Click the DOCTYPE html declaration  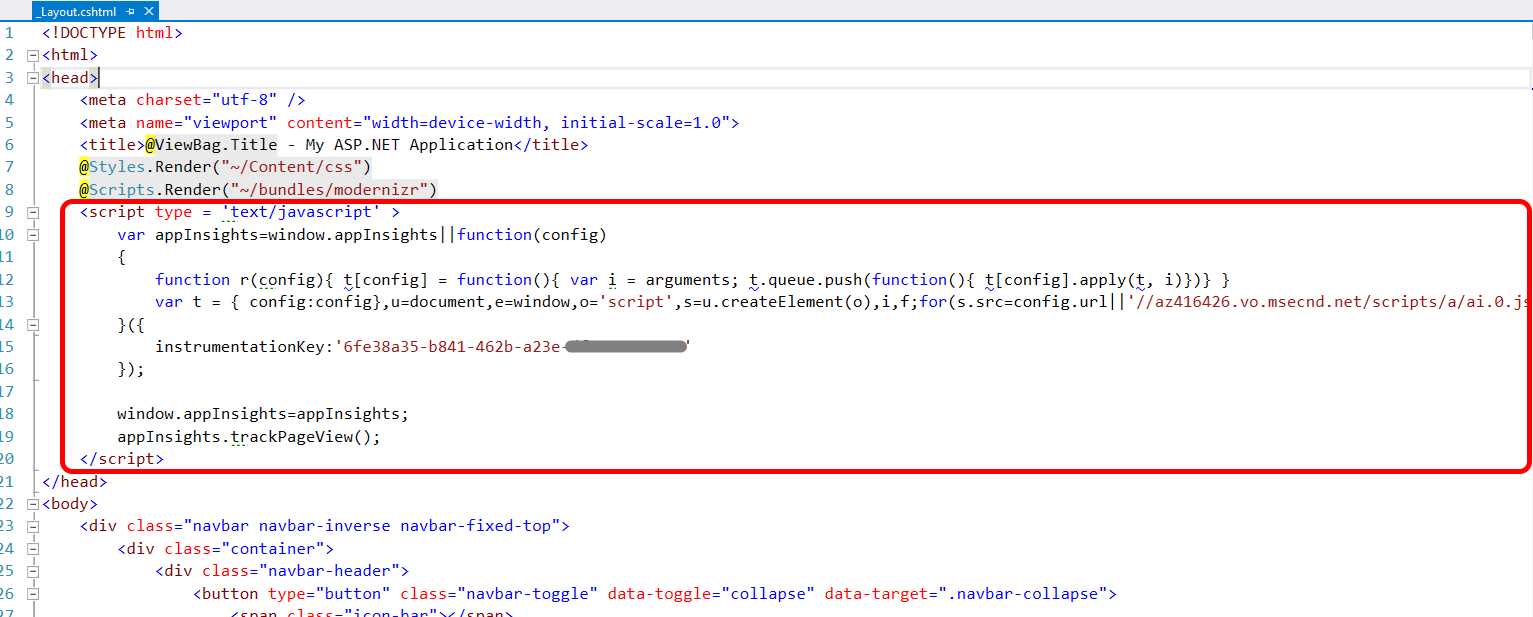click(112, 32)
